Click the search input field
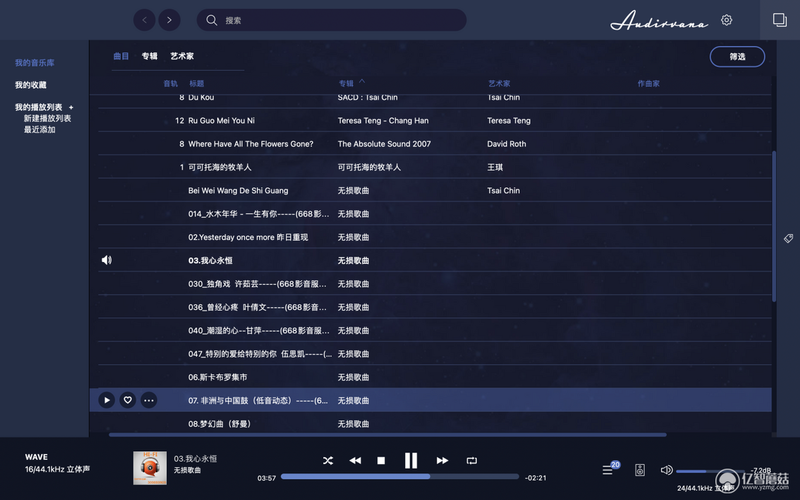The height and width of the screenshot is (500, 800). (x=332, y=20)
